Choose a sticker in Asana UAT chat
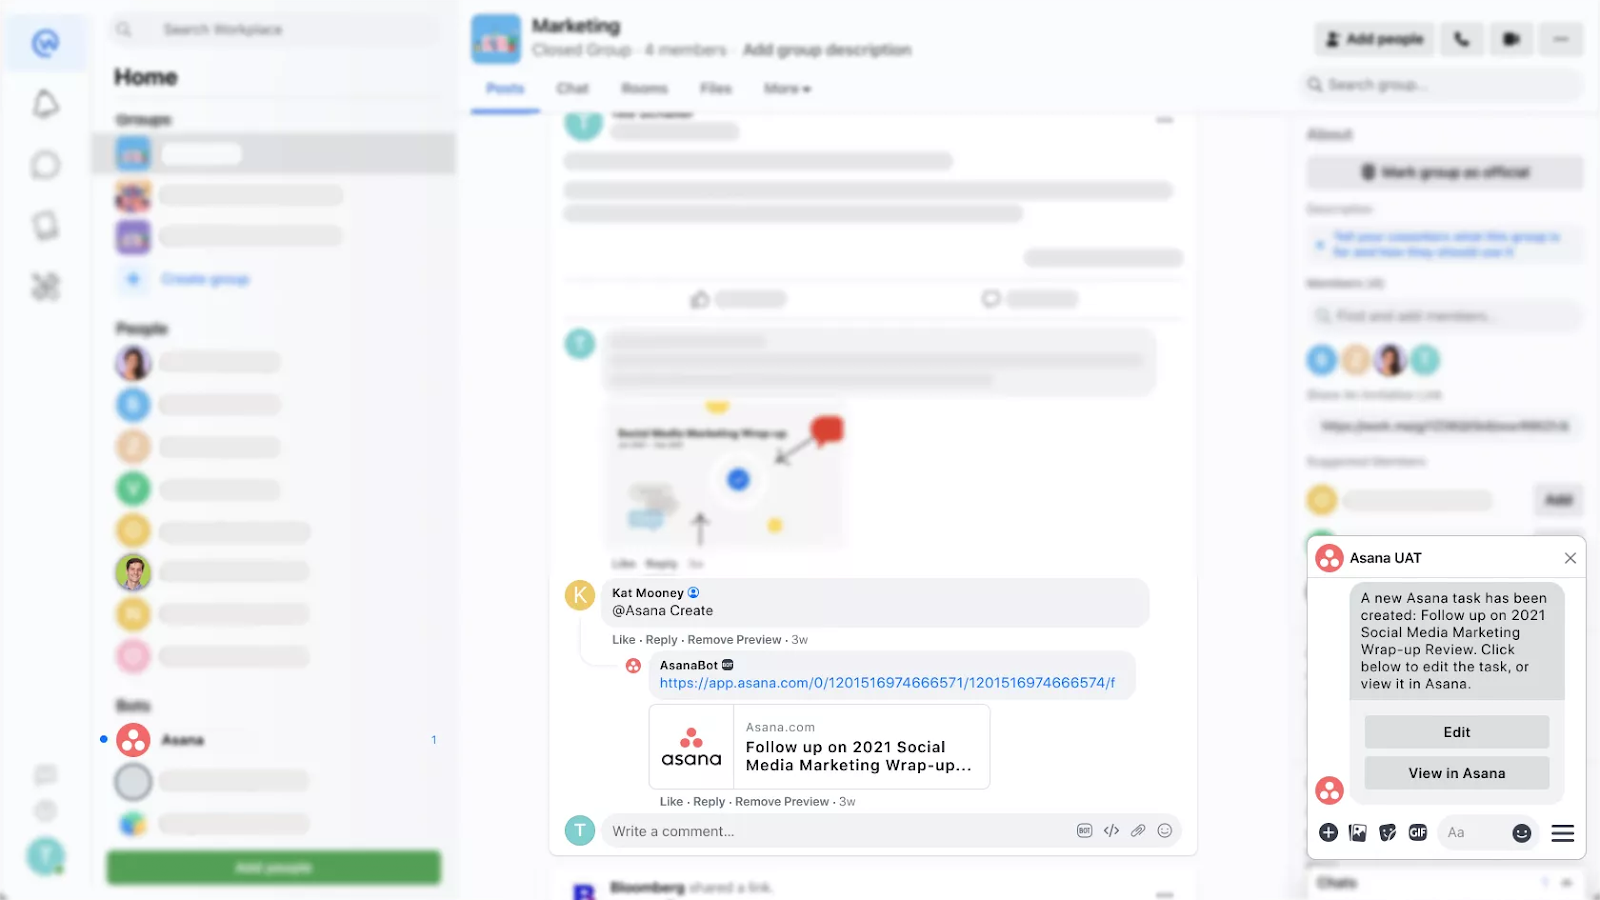 [1387, 833]
